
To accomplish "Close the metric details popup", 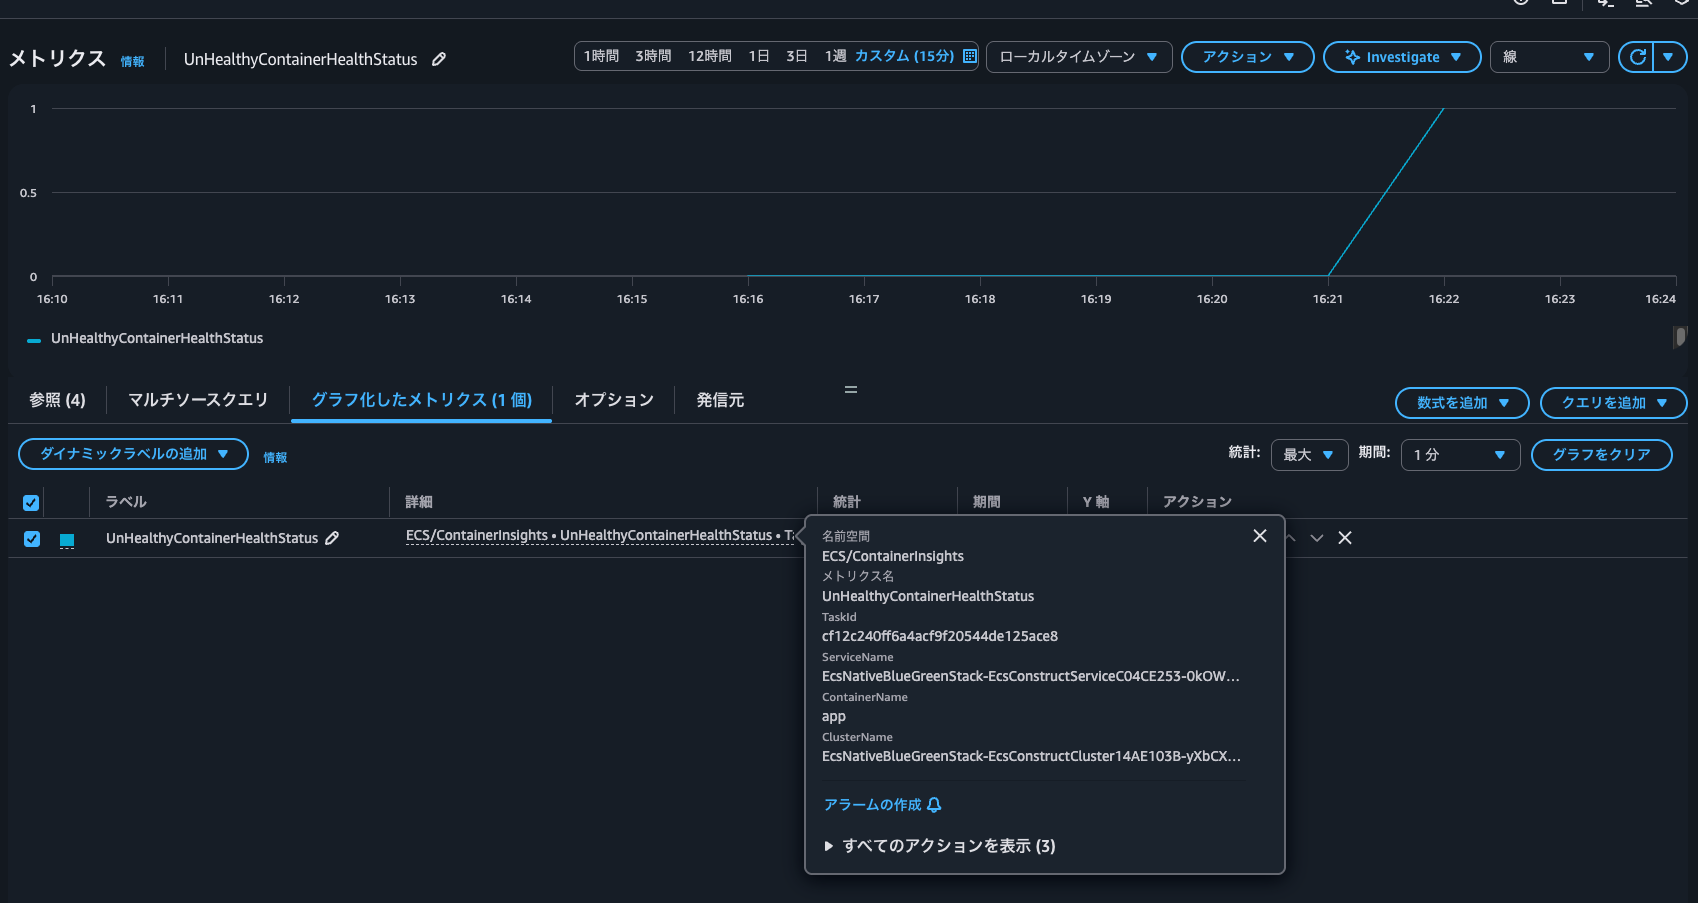I will click(1259, 536).
